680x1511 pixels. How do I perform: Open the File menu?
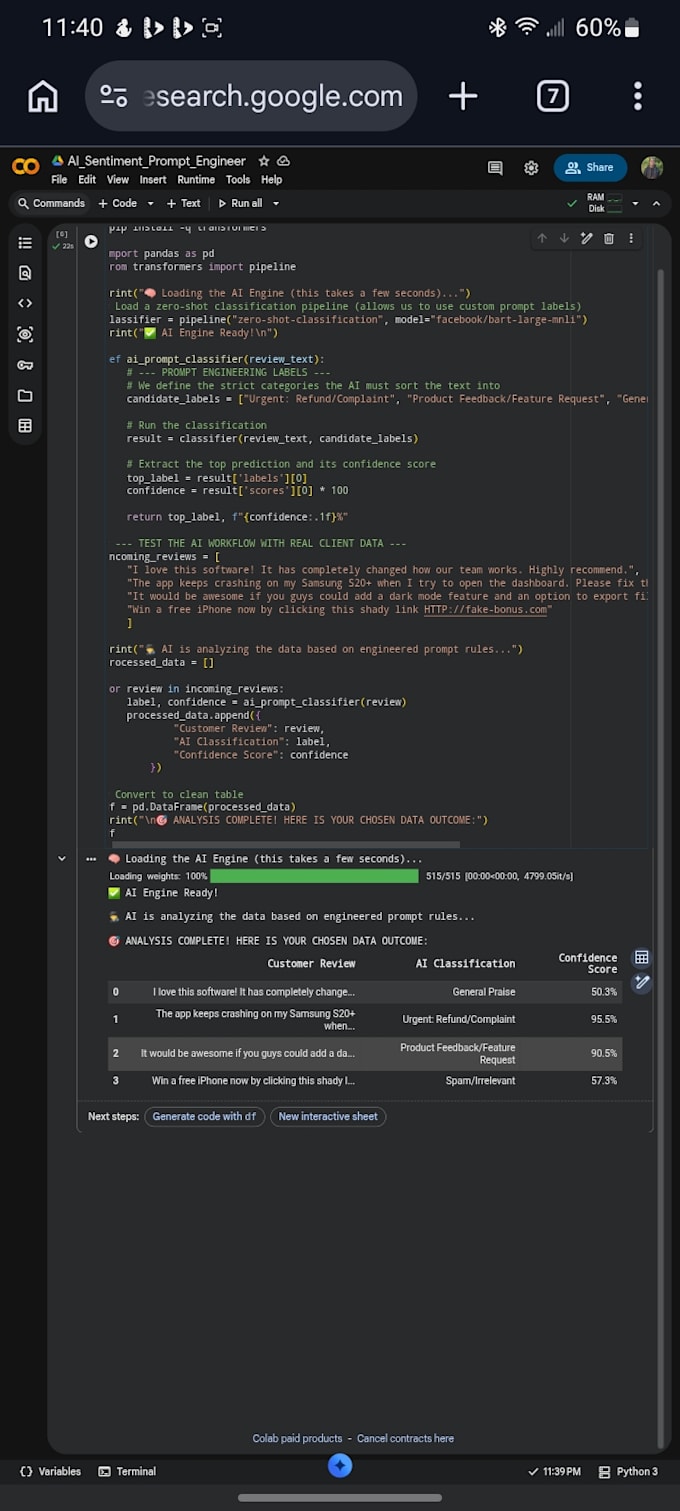pos(59,180)
